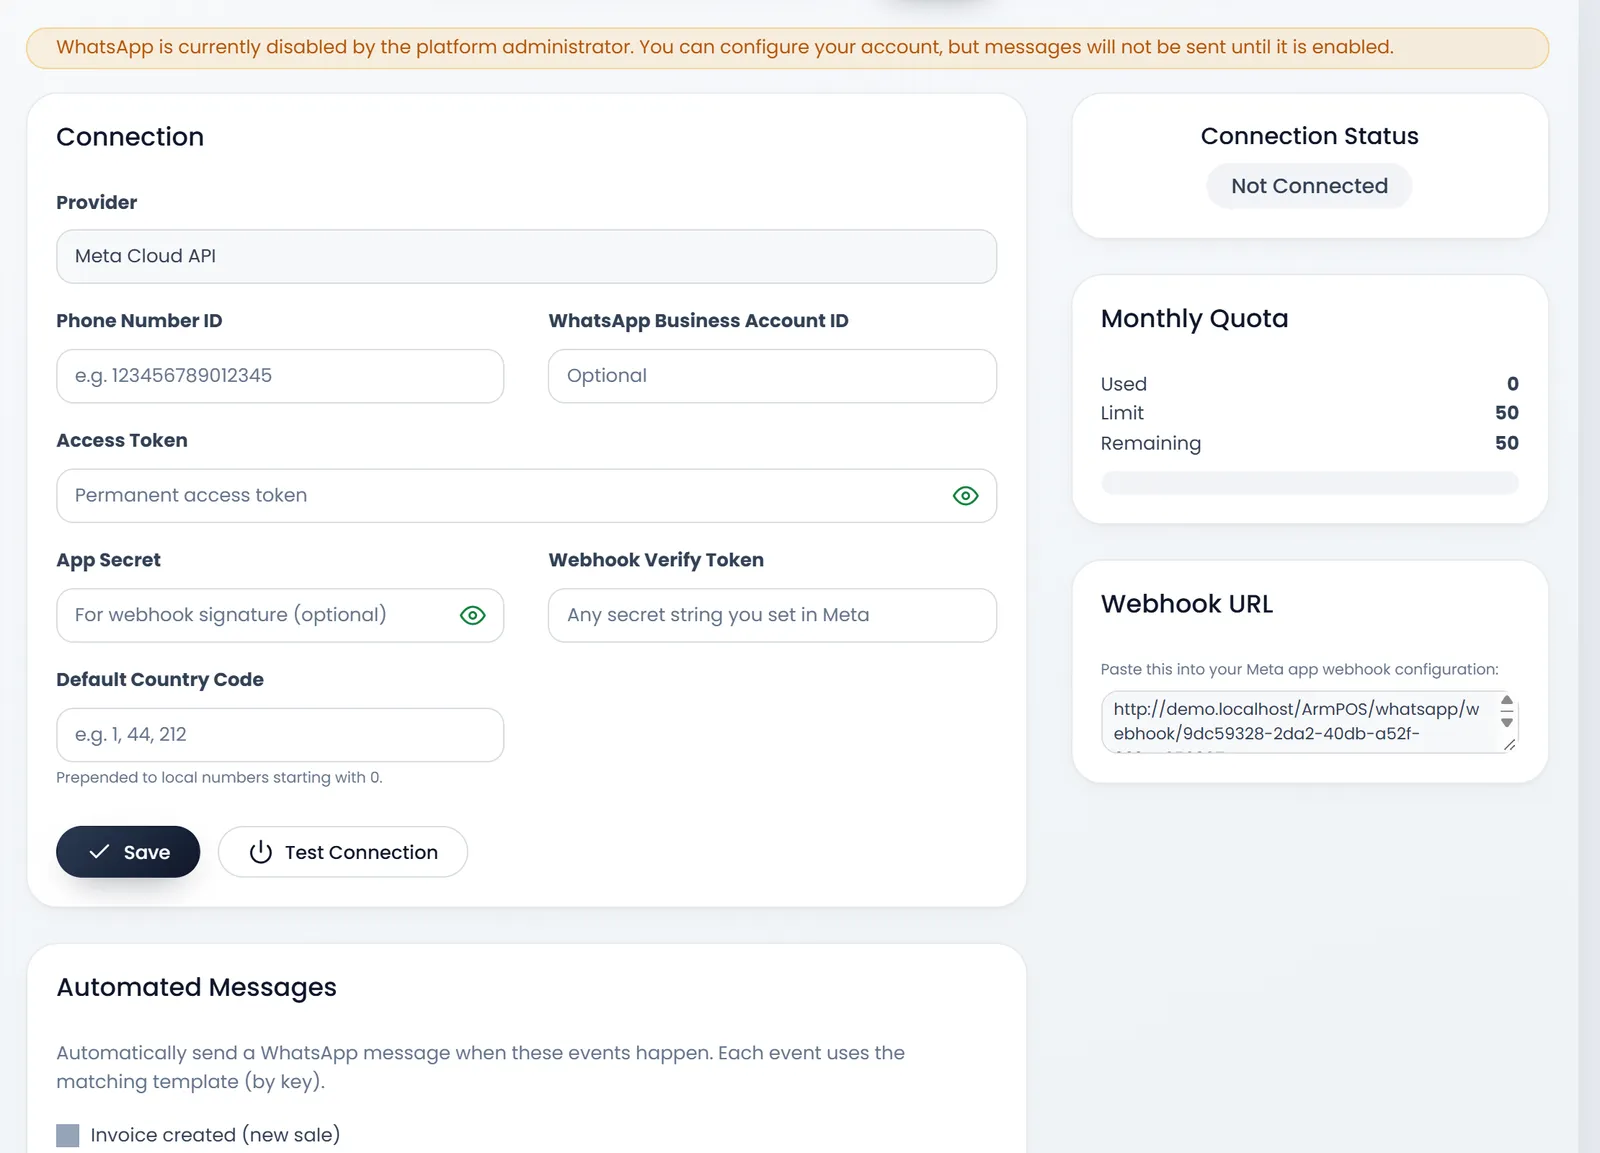
Task: Click into the WhatsApp Business Account ID field
Action: [772, 376]
